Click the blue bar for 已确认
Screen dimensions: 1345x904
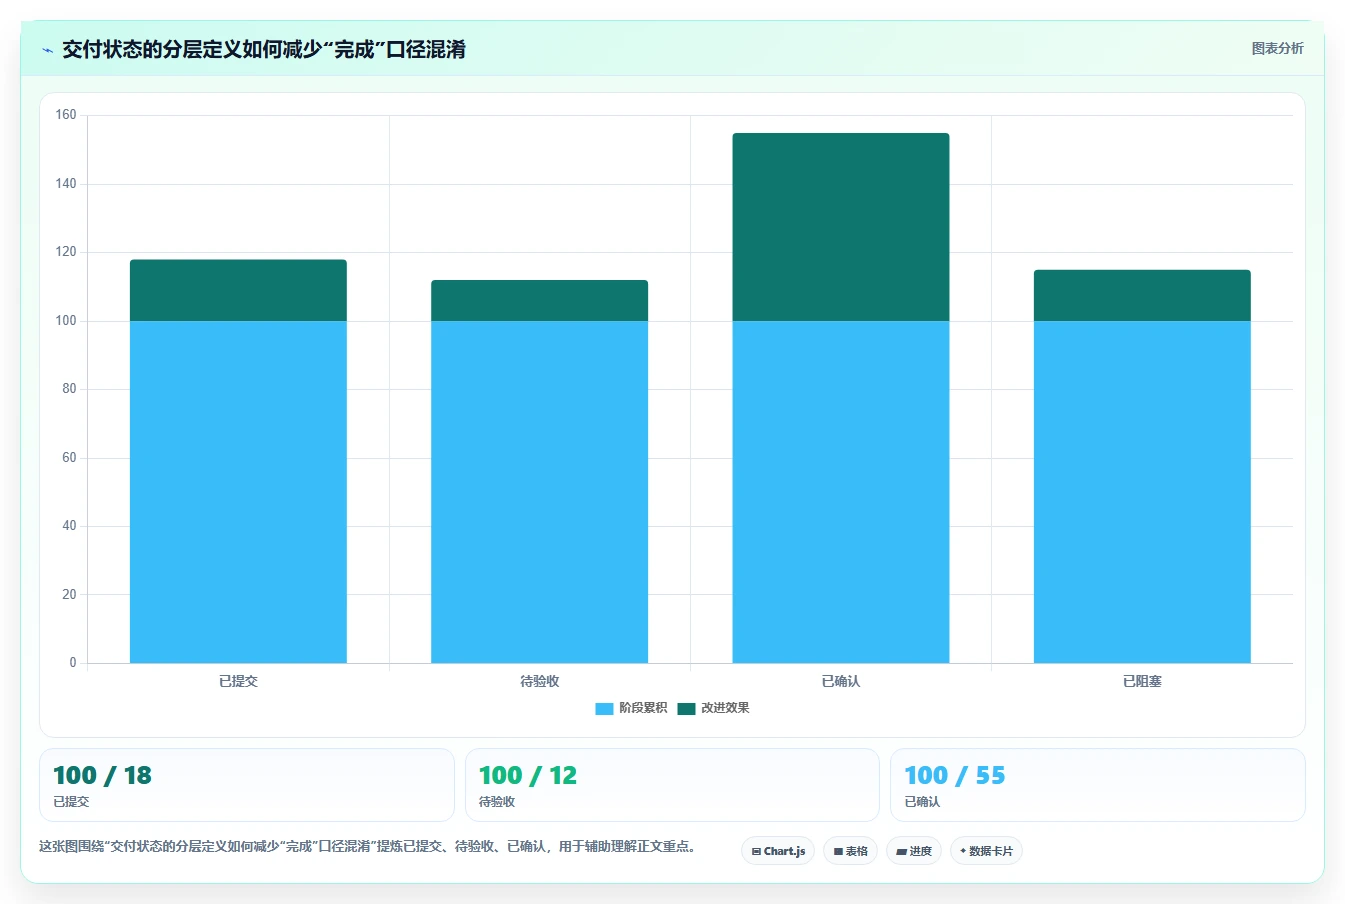[x=841, y=491]
